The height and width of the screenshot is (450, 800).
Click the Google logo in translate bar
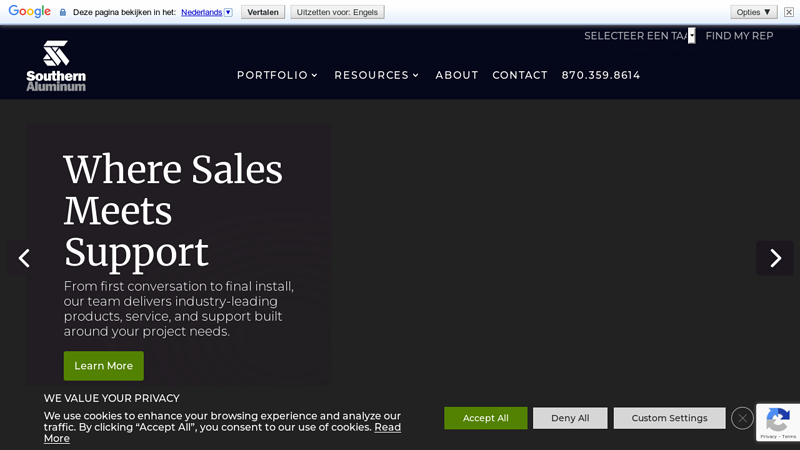point(30,12)
